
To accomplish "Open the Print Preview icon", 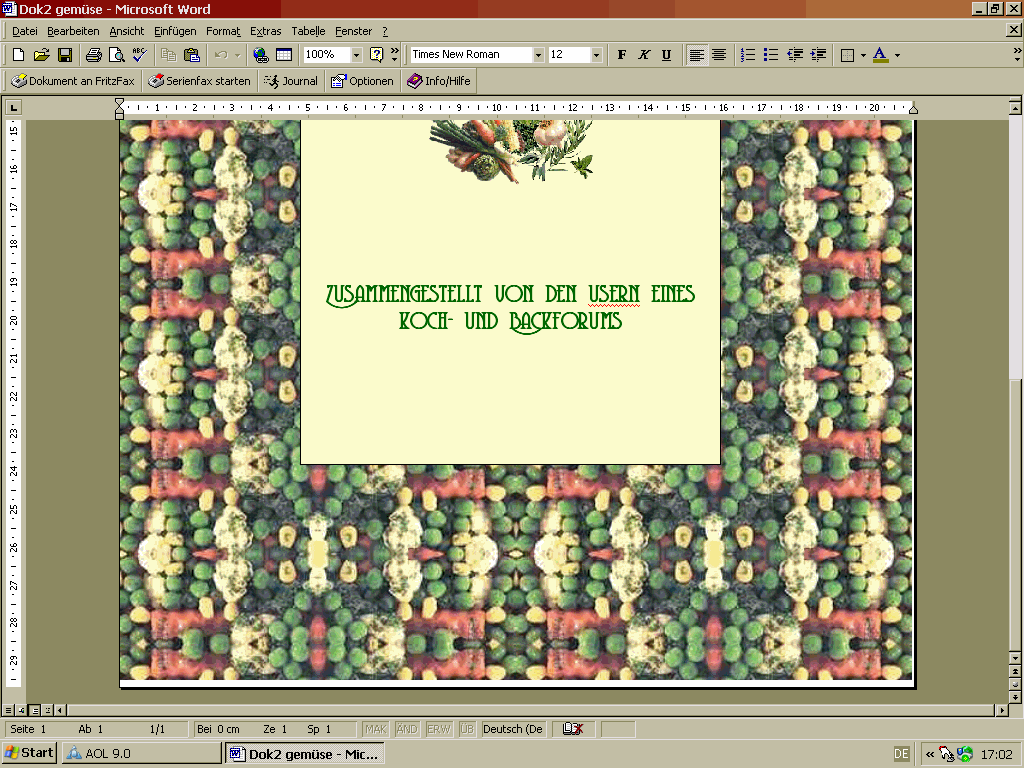I will click(x=116, y=55).
